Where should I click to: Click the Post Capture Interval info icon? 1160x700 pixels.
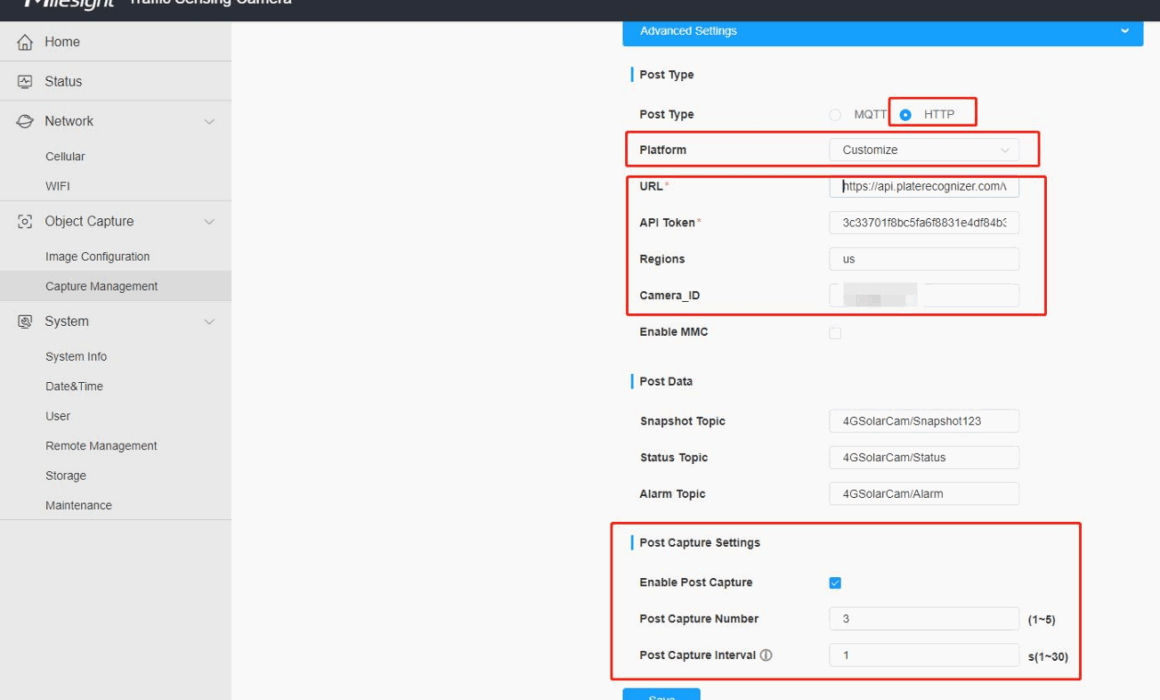point(766,656)
